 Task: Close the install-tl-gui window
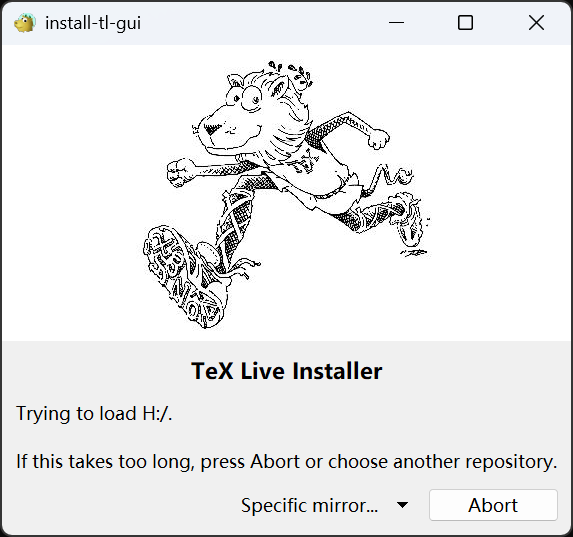tap(536, 23)
